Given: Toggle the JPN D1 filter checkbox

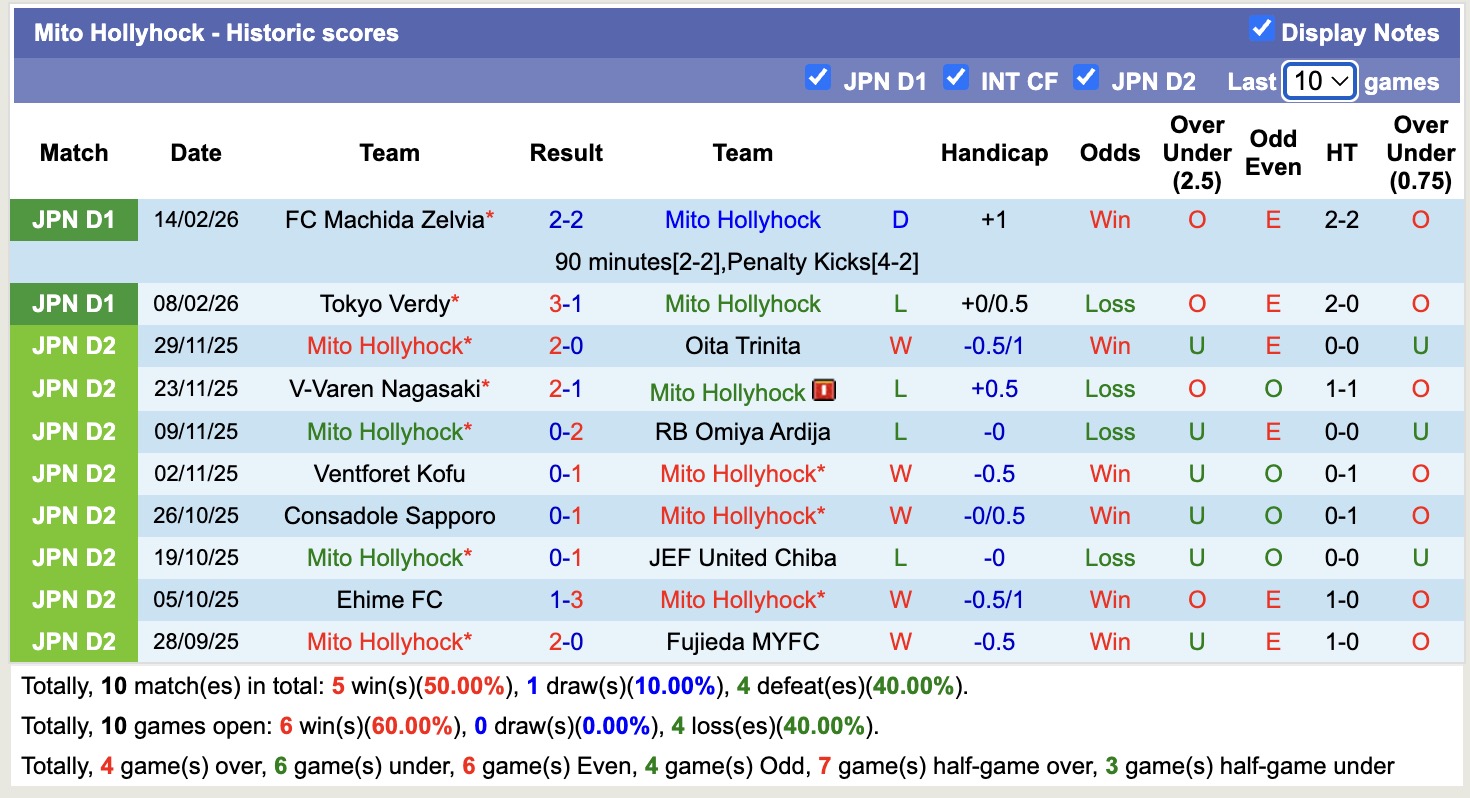Looking at the screenshot, I should click(818, 77).
